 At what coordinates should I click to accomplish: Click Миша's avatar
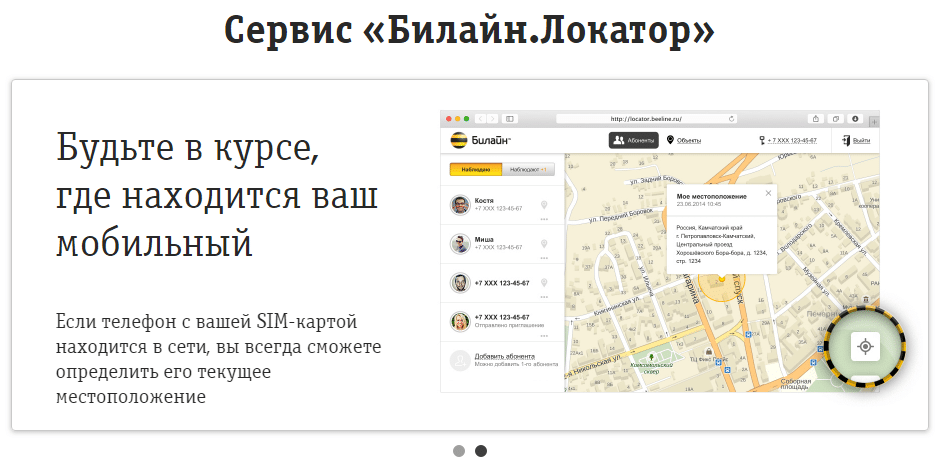click(460, 244)
